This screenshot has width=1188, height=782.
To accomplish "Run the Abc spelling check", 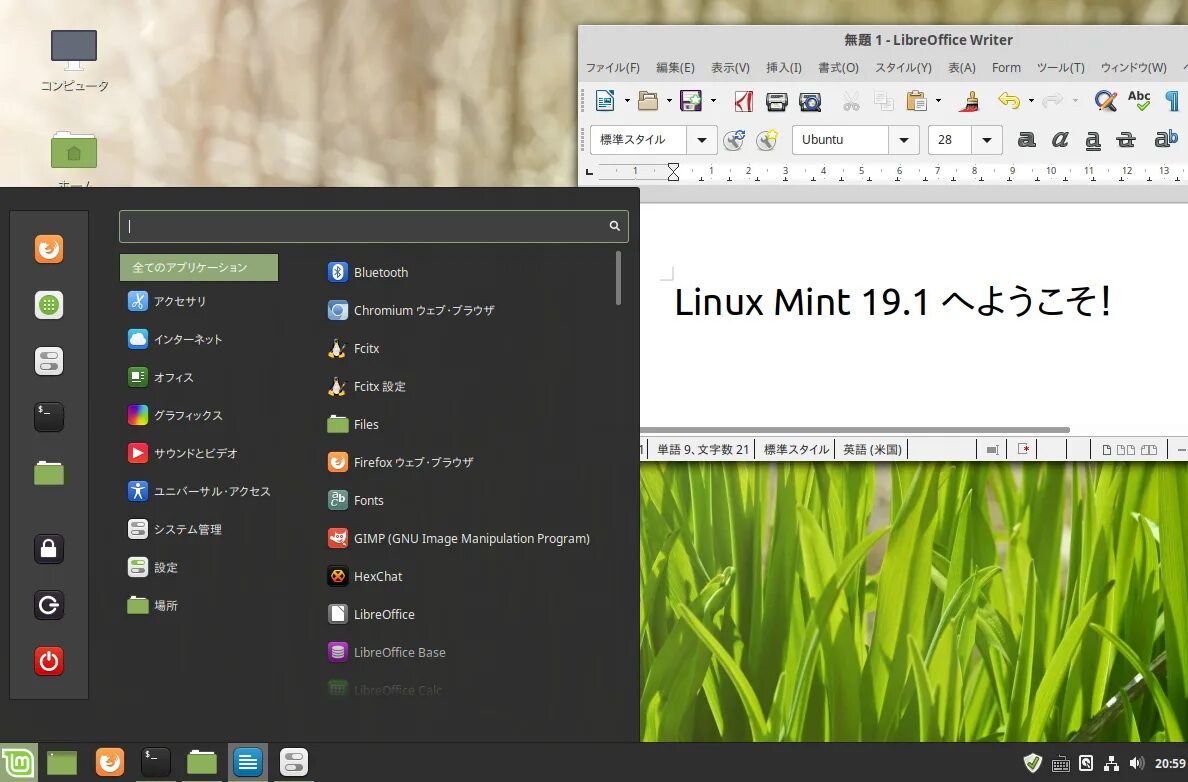I will tap(1139, 100).
